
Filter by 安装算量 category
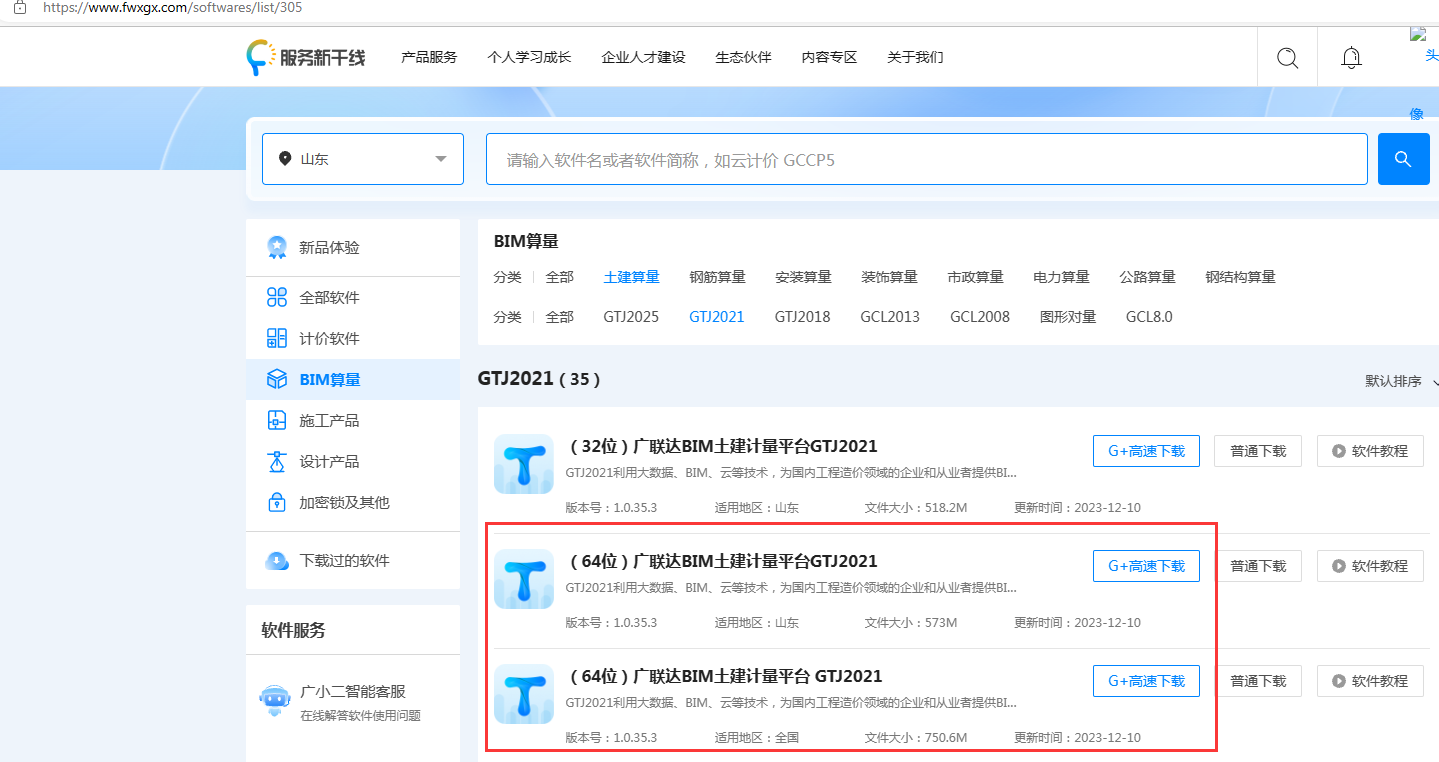click(x=803, y=277)
